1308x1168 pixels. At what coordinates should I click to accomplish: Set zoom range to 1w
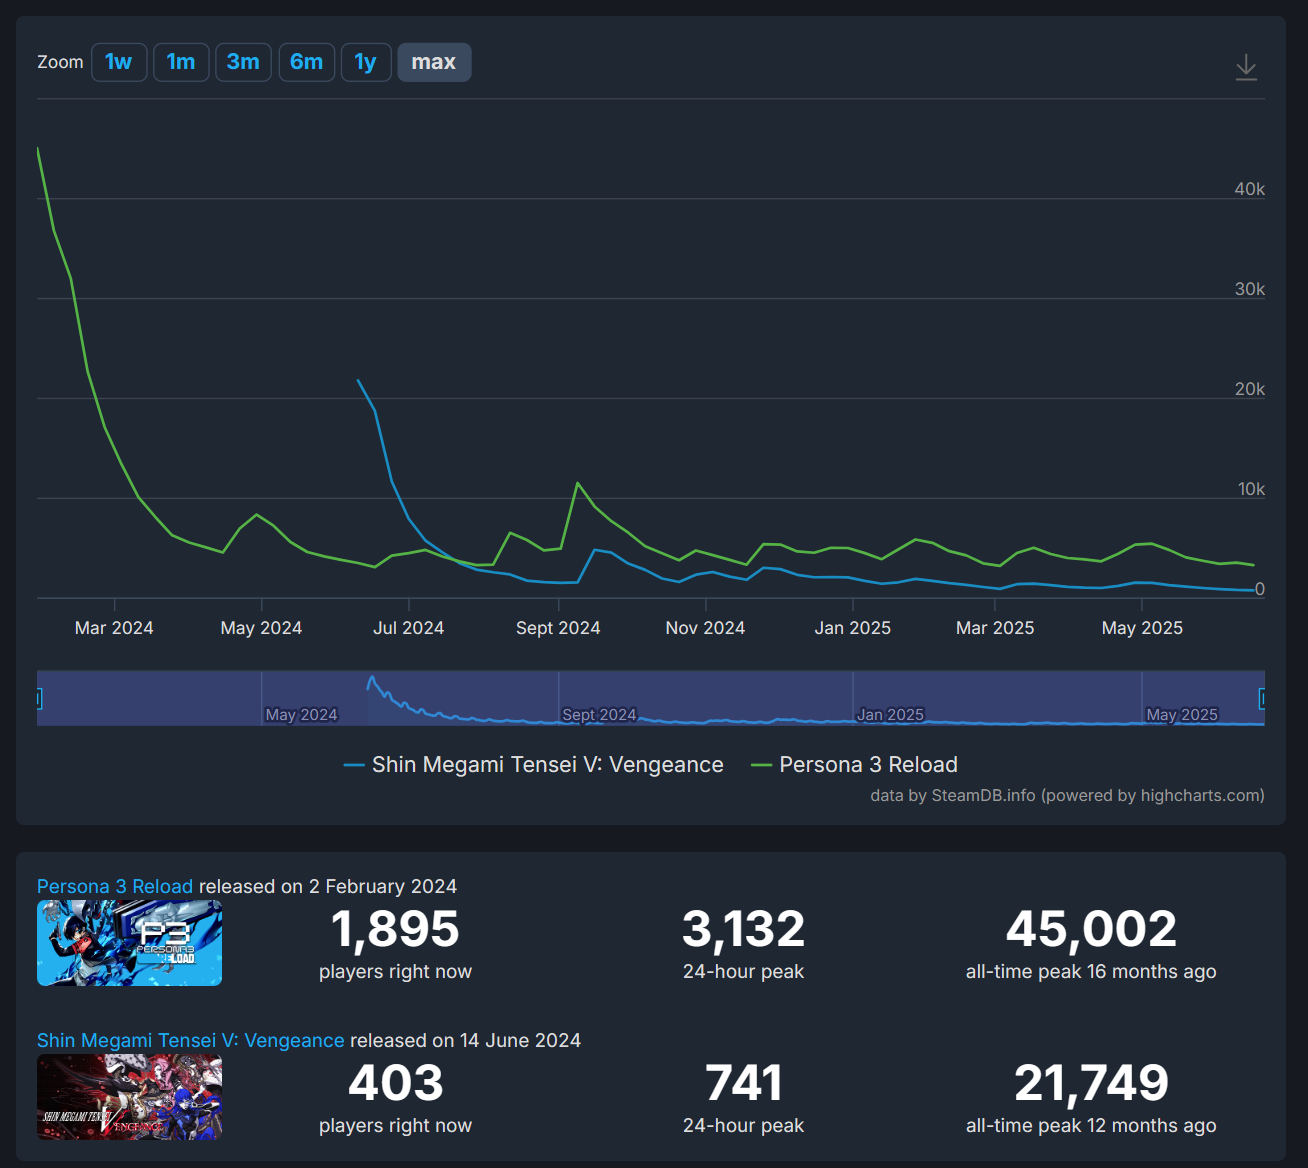tap(119, 62)
